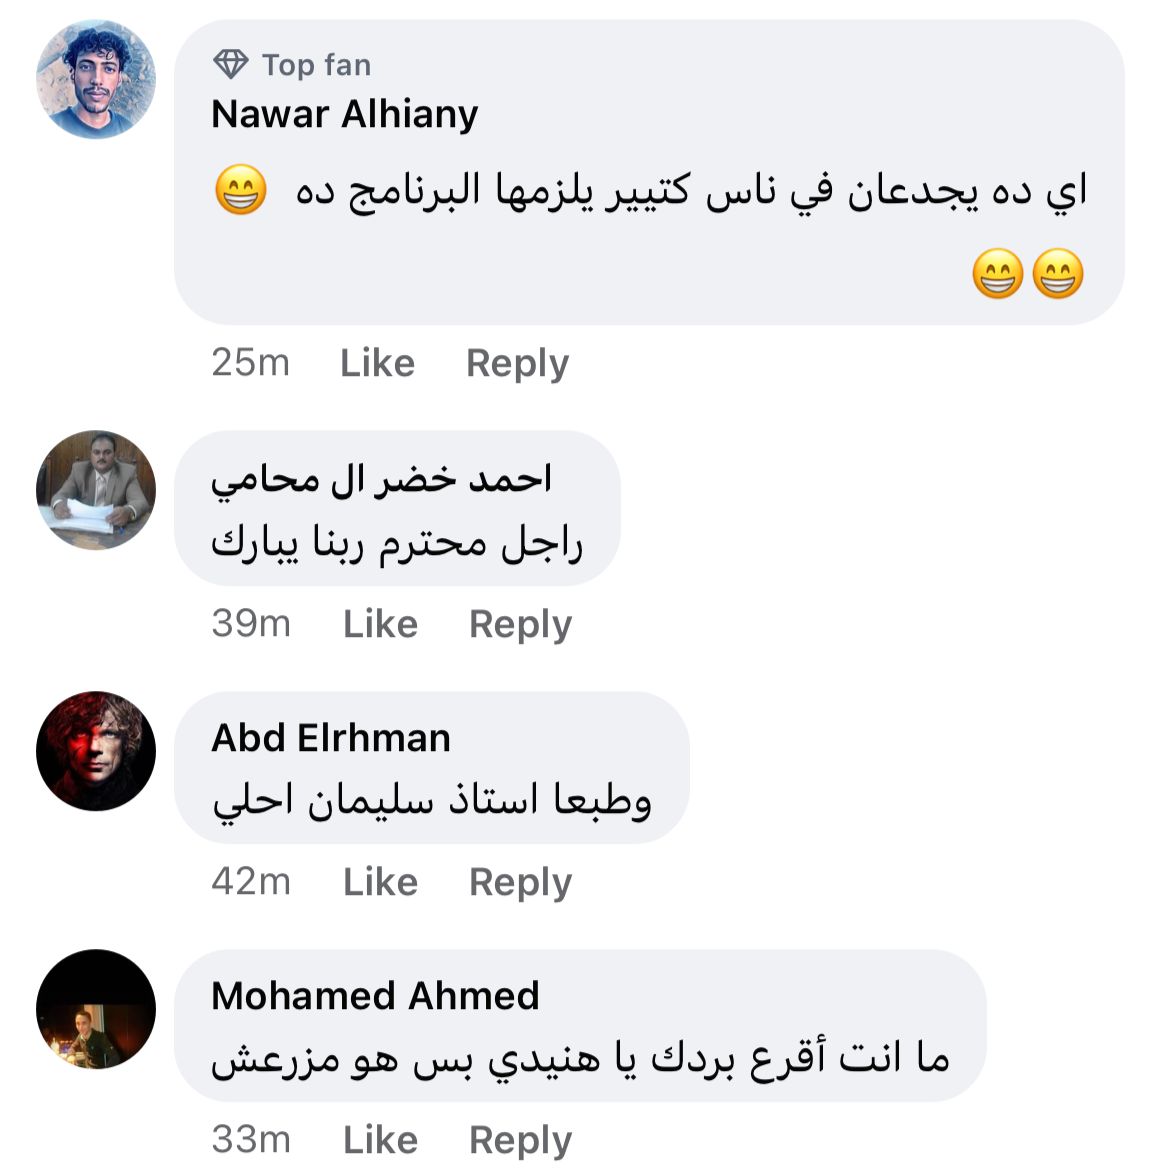Like Mohamed Ahmed's comment
Image resolution: width=1170 pixels, height=1176 pixels.
pos(380,1140)
